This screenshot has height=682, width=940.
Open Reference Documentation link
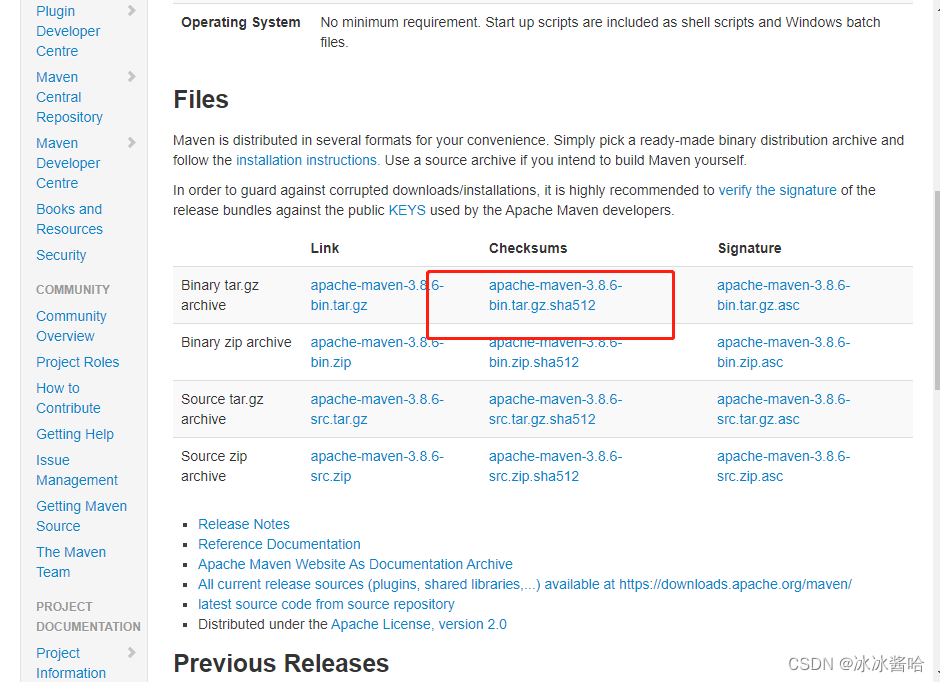[x=279, y=544]
